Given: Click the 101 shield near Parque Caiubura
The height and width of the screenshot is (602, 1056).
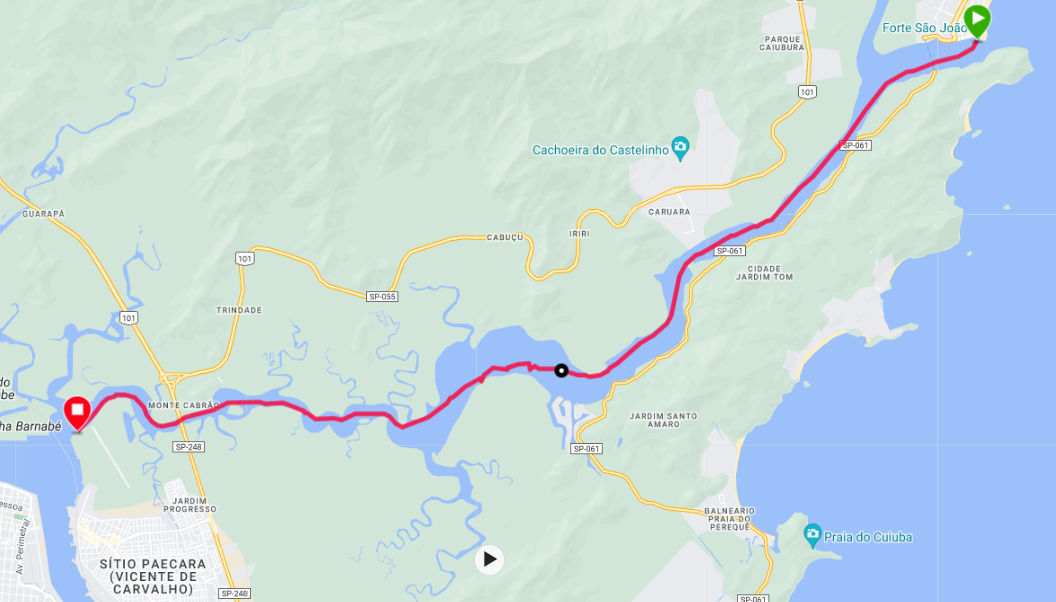Looking at the screenshot, I should pos(807,92).
